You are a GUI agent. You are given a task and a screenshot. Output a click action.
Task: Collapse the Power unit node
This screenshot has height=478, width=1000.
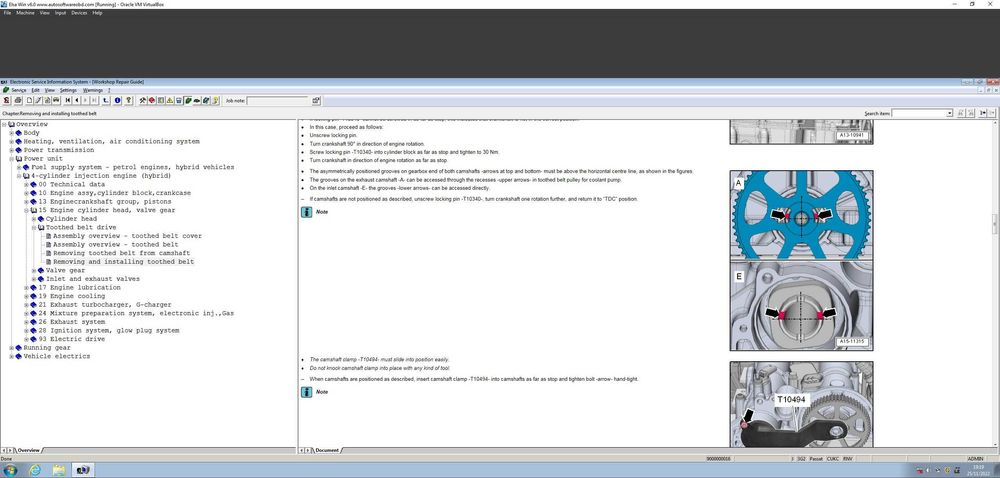[x=11, y=159]
